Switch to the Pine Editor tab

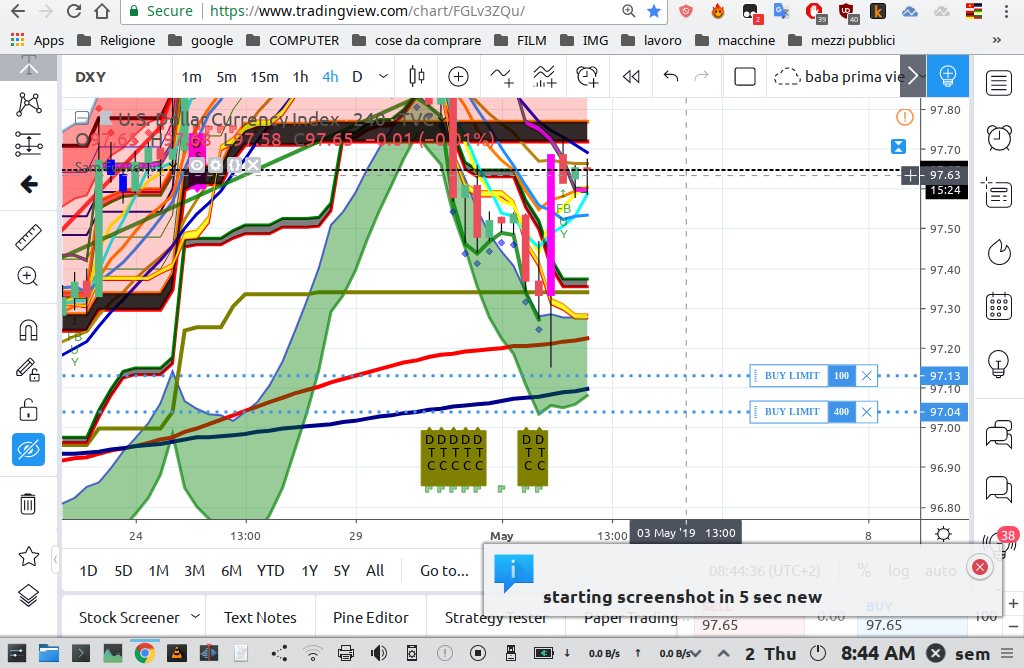click(370, 618)
